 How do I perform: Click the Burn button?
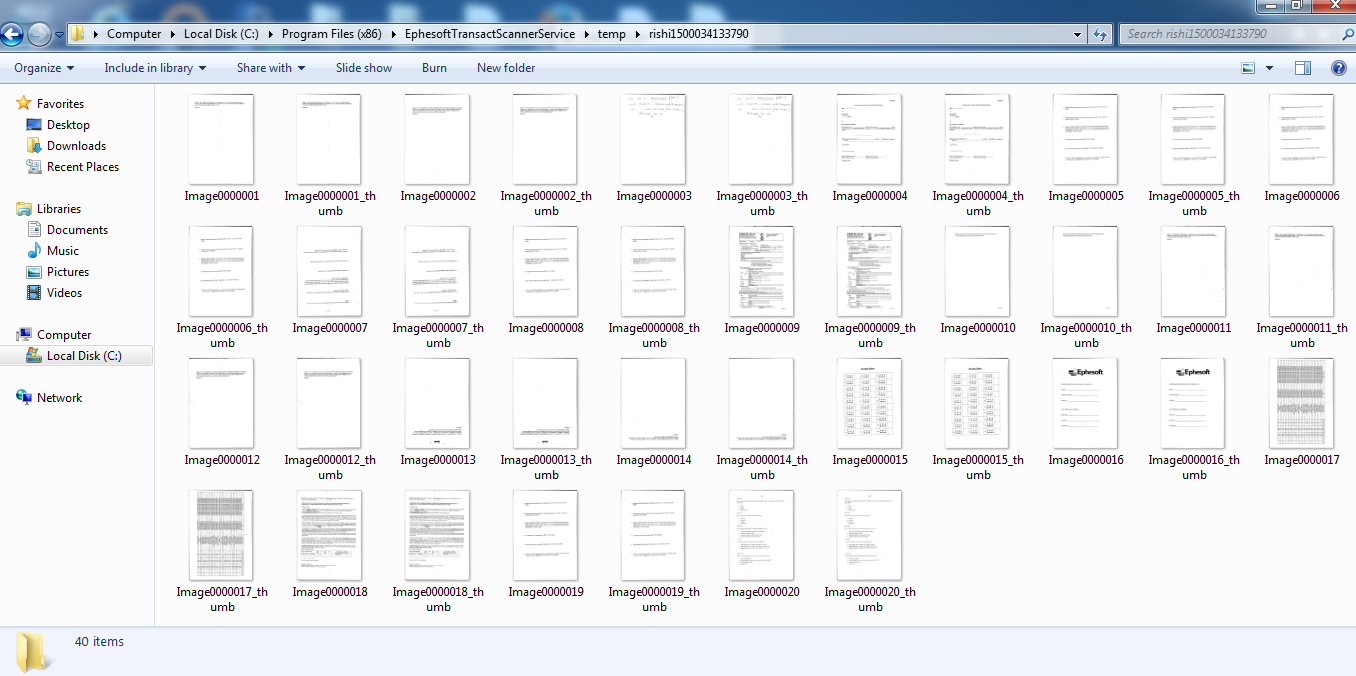click(x=434, y=68)
